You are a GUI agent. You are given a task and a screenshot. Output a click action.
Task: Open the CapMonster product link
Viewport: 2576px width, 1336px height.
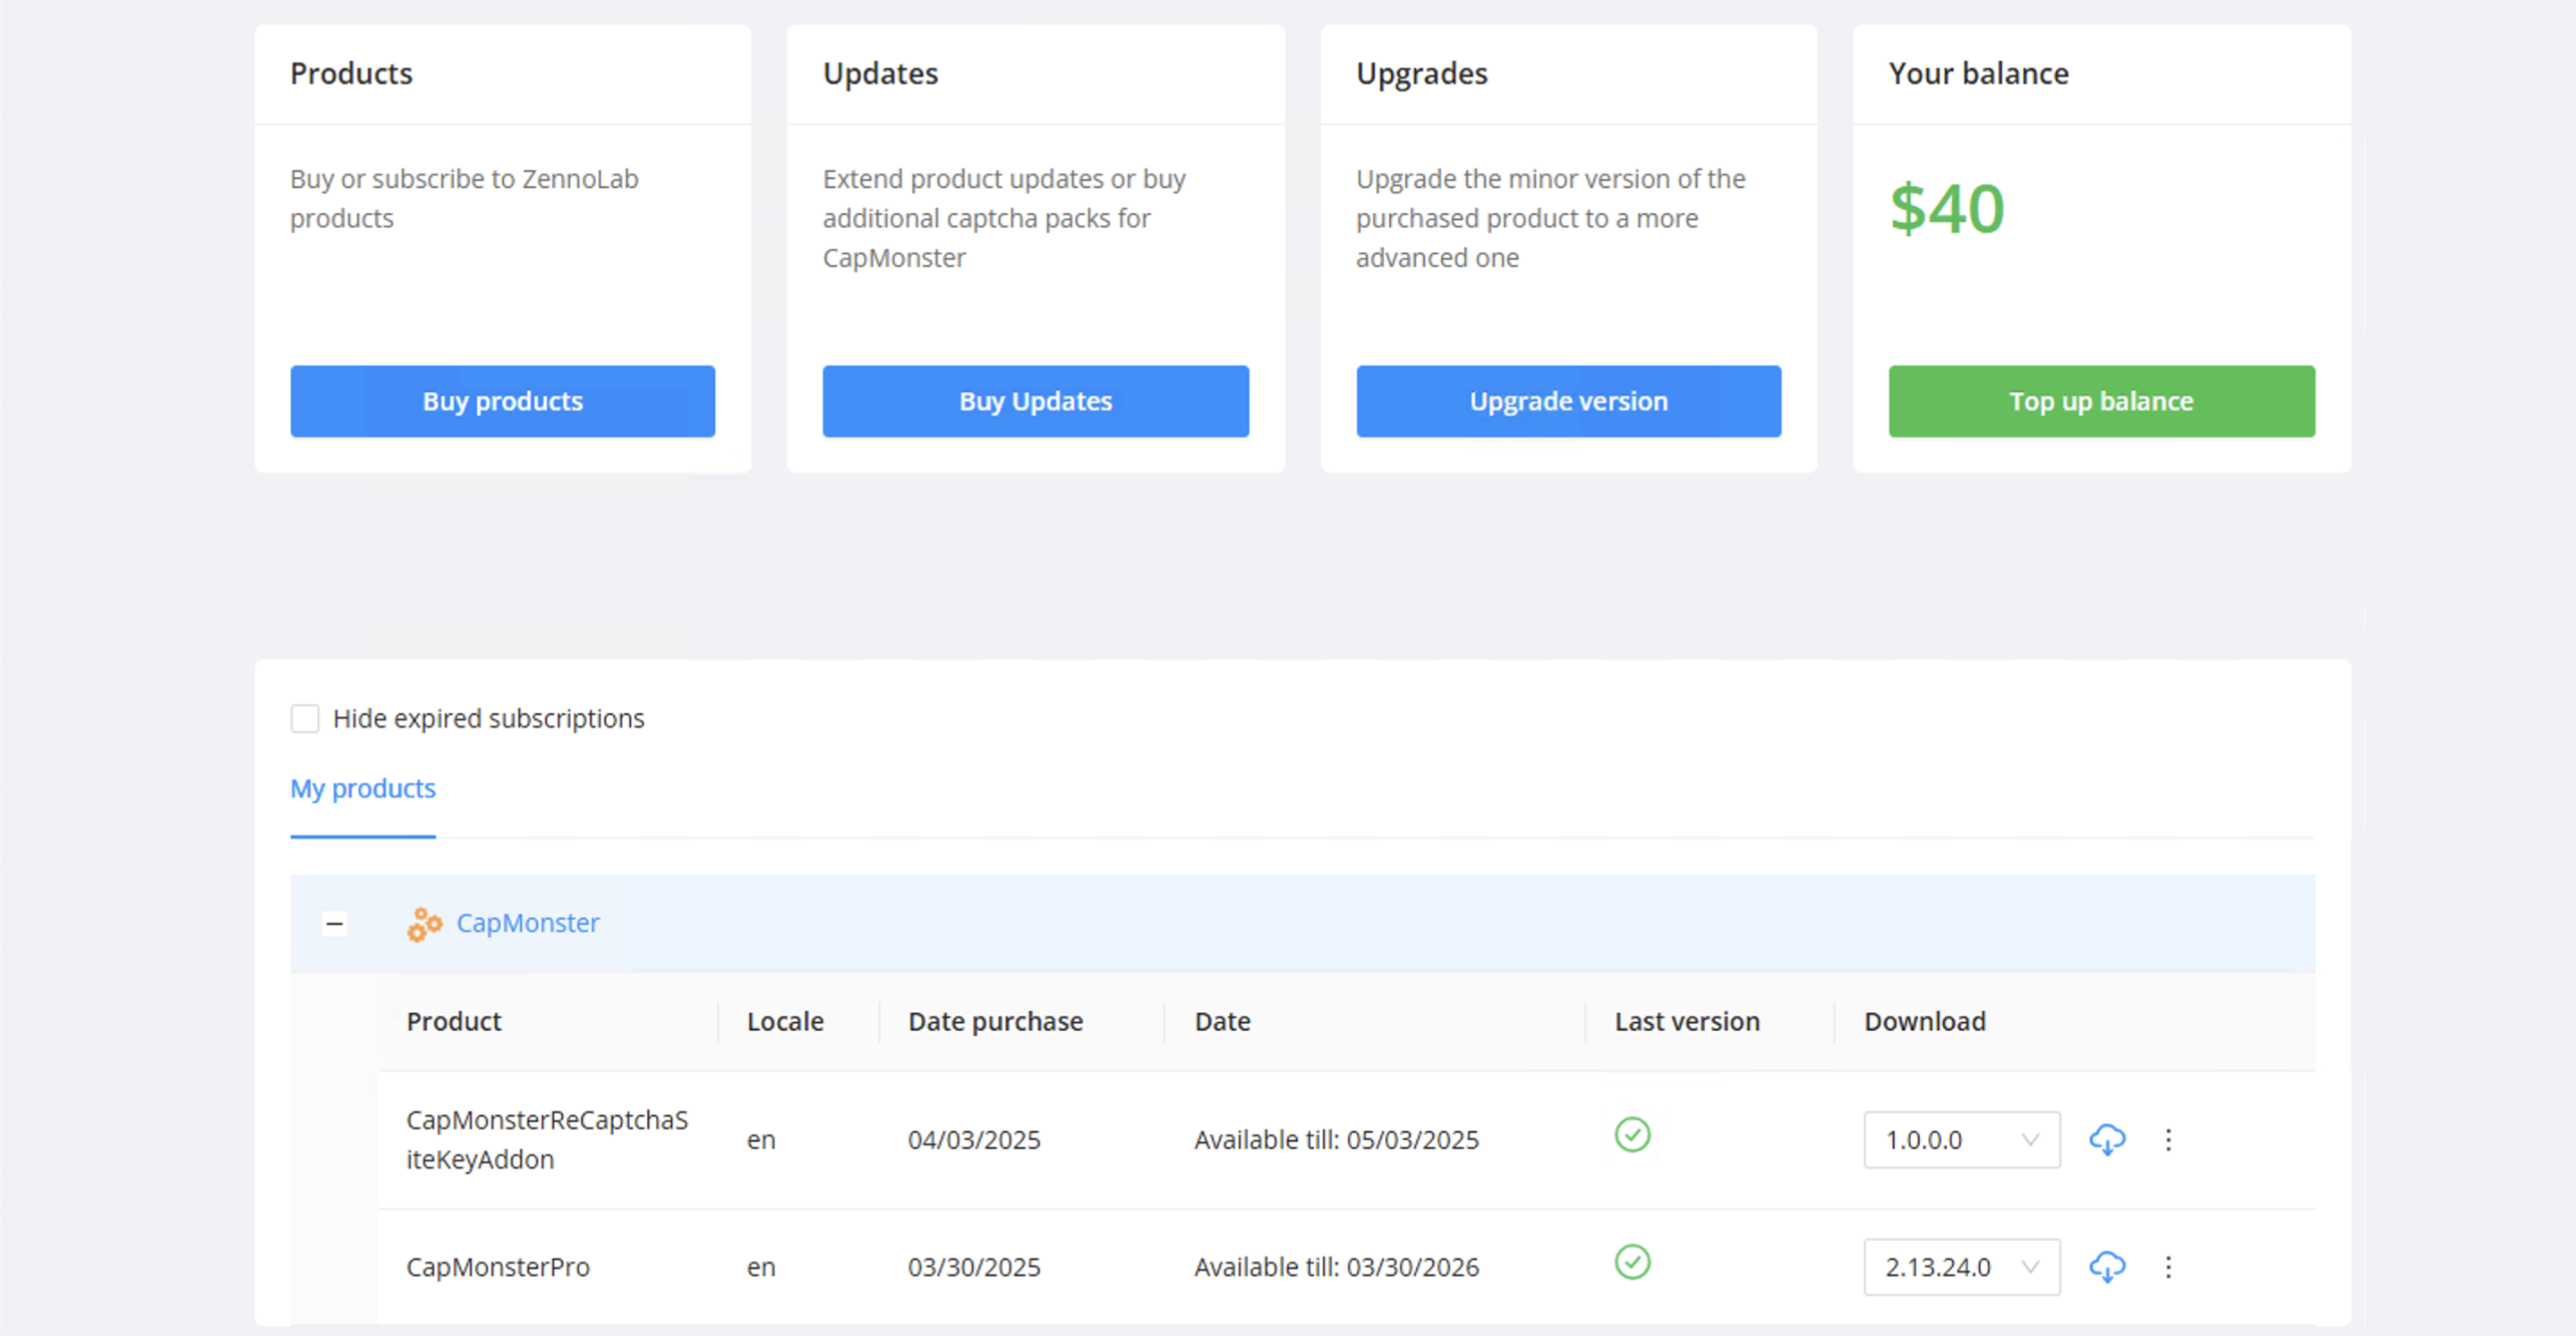pos(528,922)
